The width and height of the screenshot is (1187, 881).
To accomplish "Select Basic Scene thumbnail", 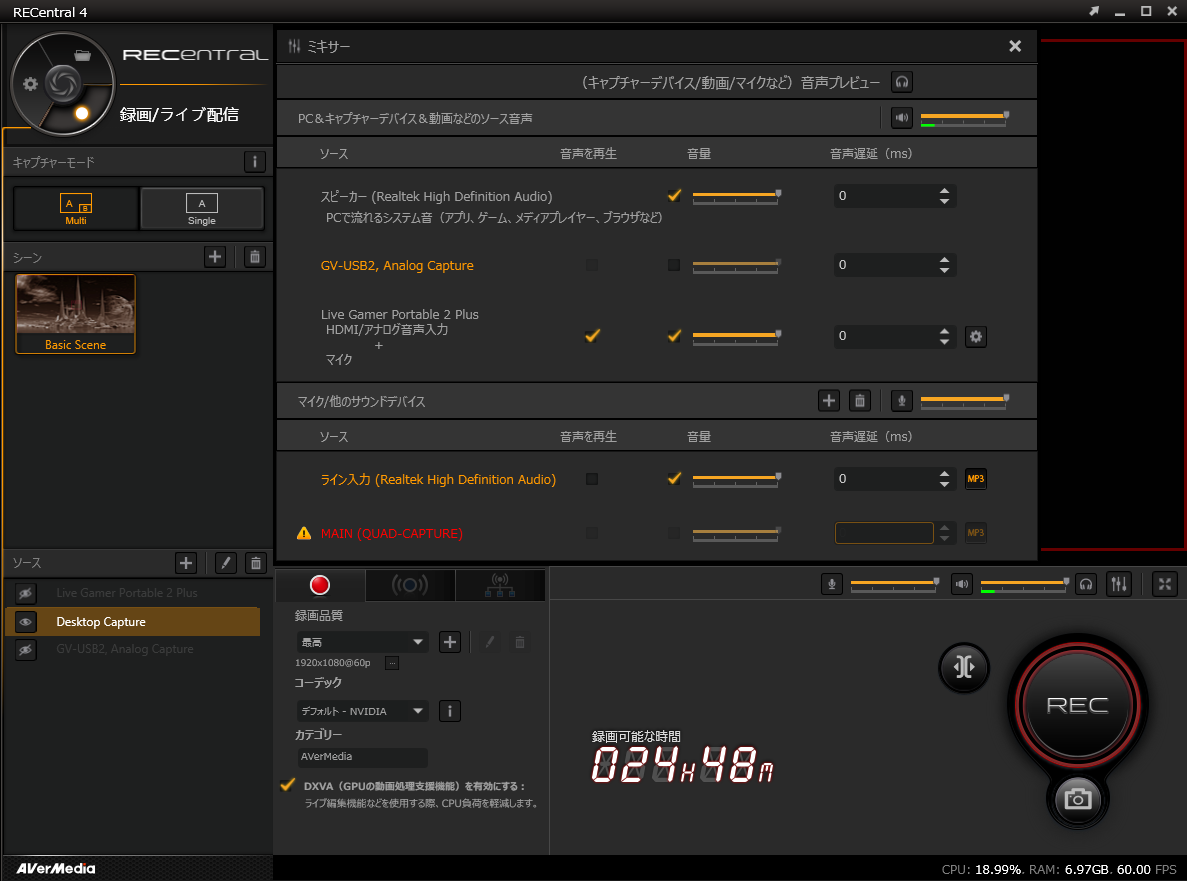I will point(76,313).
